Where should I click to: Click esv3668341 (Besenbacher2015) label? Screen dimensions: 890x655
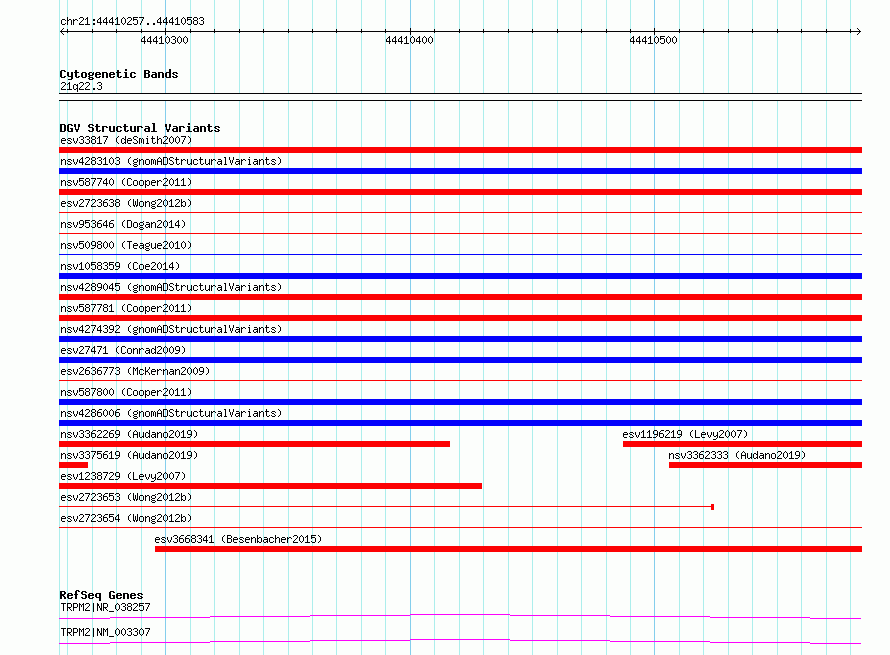pos(238,539)
